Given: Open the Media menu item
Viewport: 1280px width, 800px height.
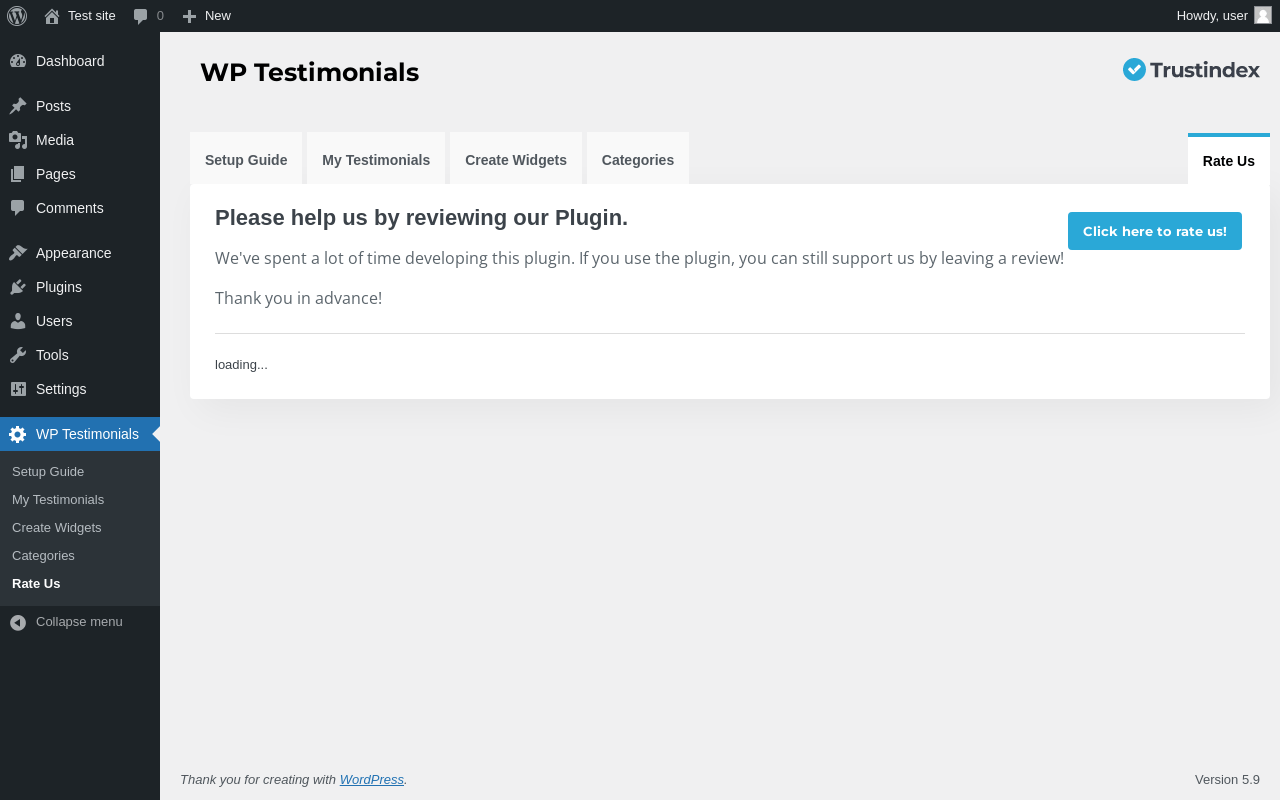Looking at the screenshot, I should [80, 140].
